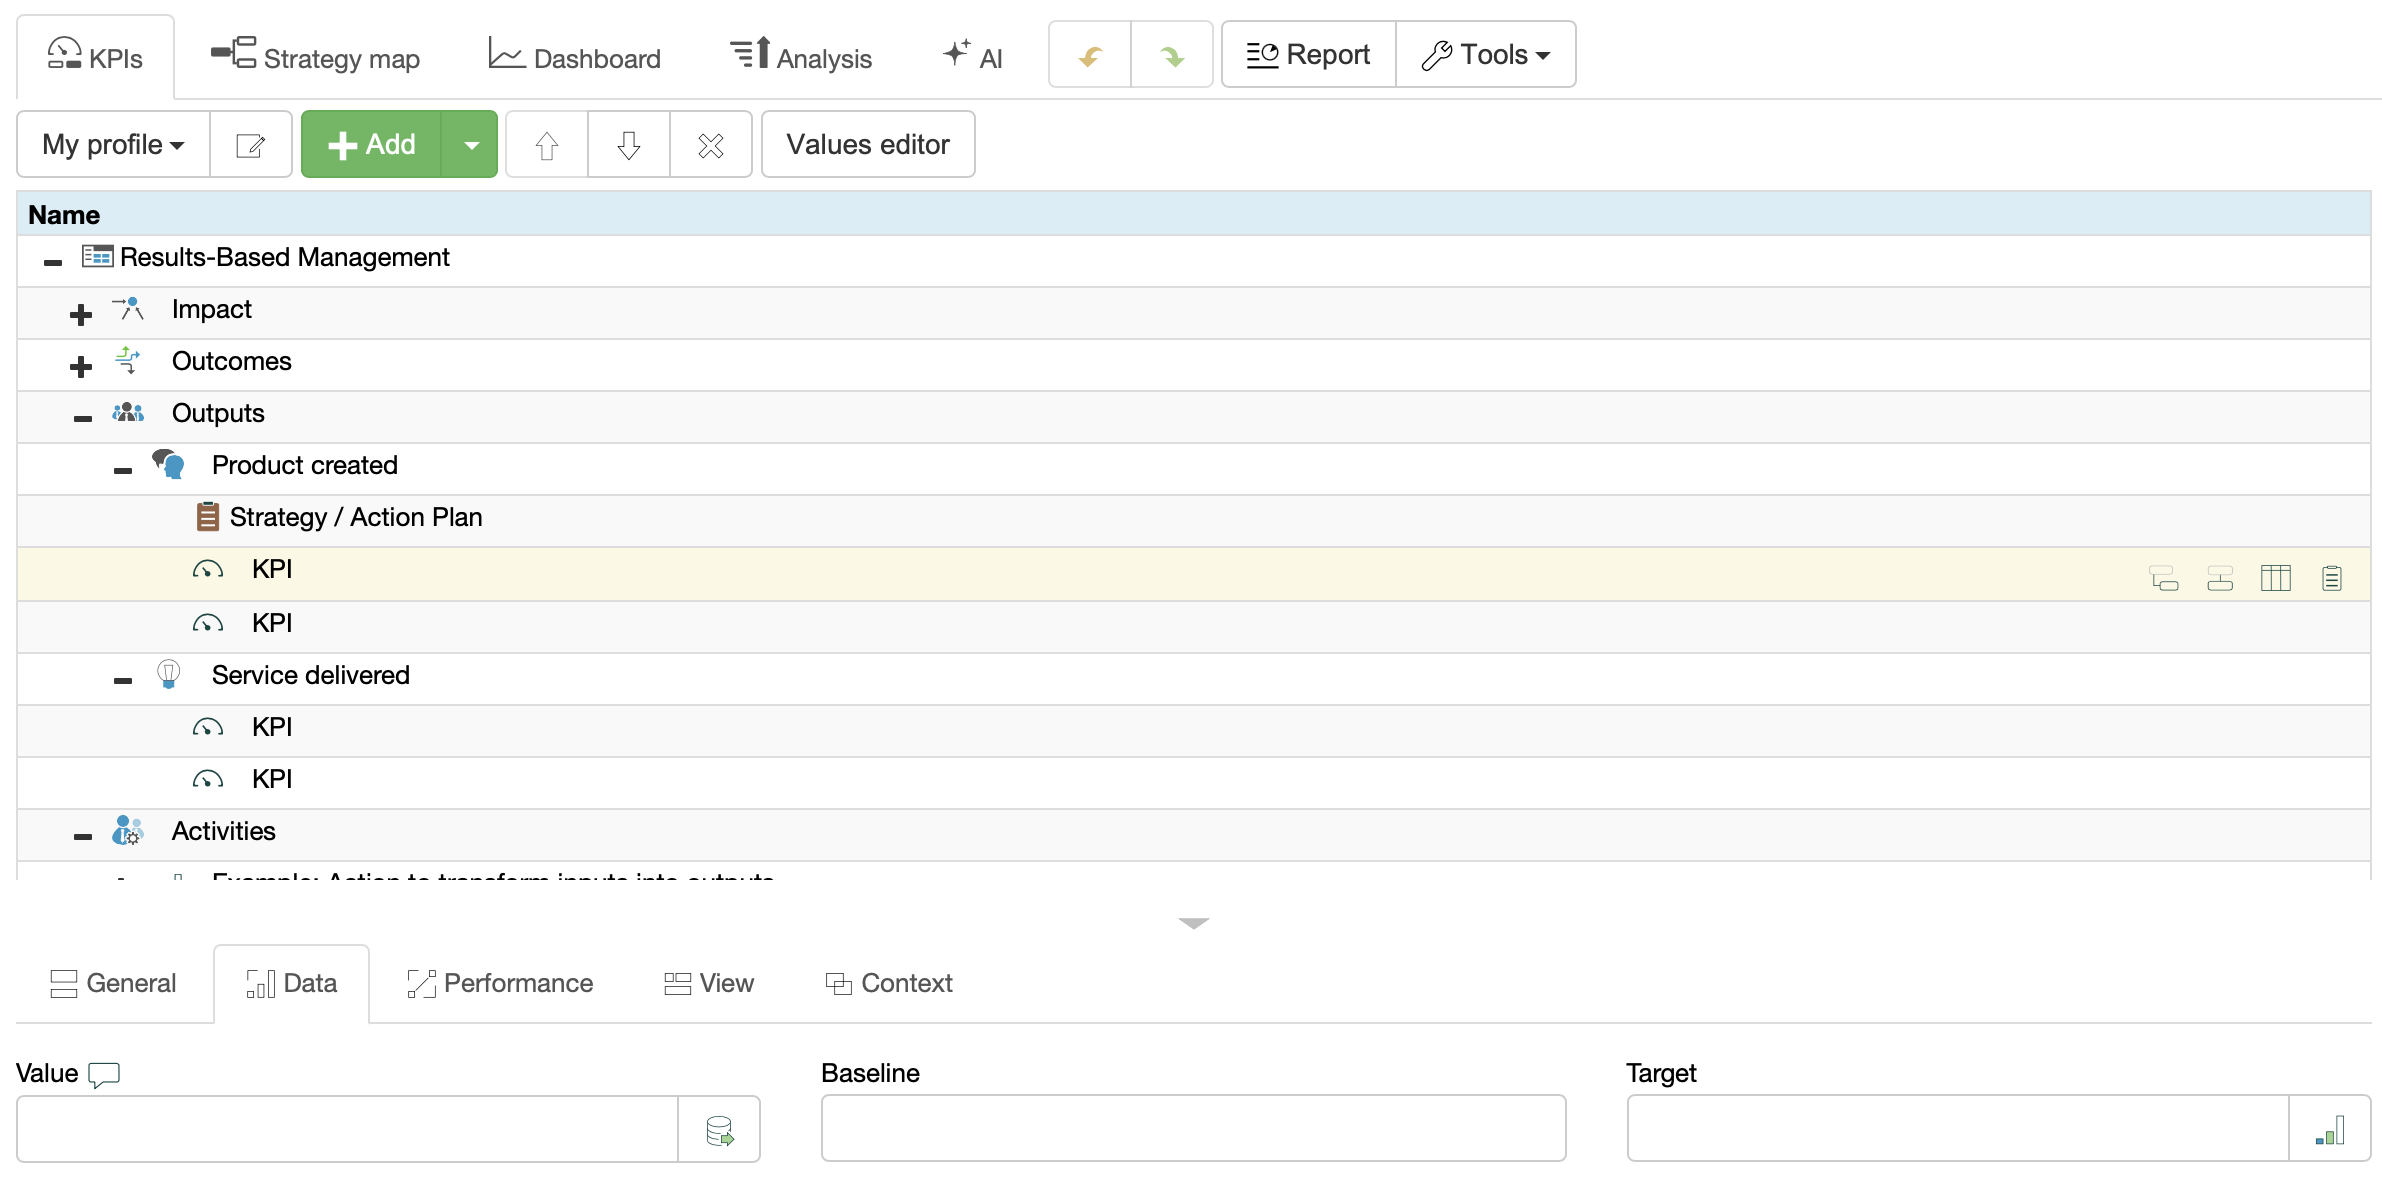This screenshot has width=2382, height=1192.
Task: Click the comment bubble next to Value
Action: 104,1074
